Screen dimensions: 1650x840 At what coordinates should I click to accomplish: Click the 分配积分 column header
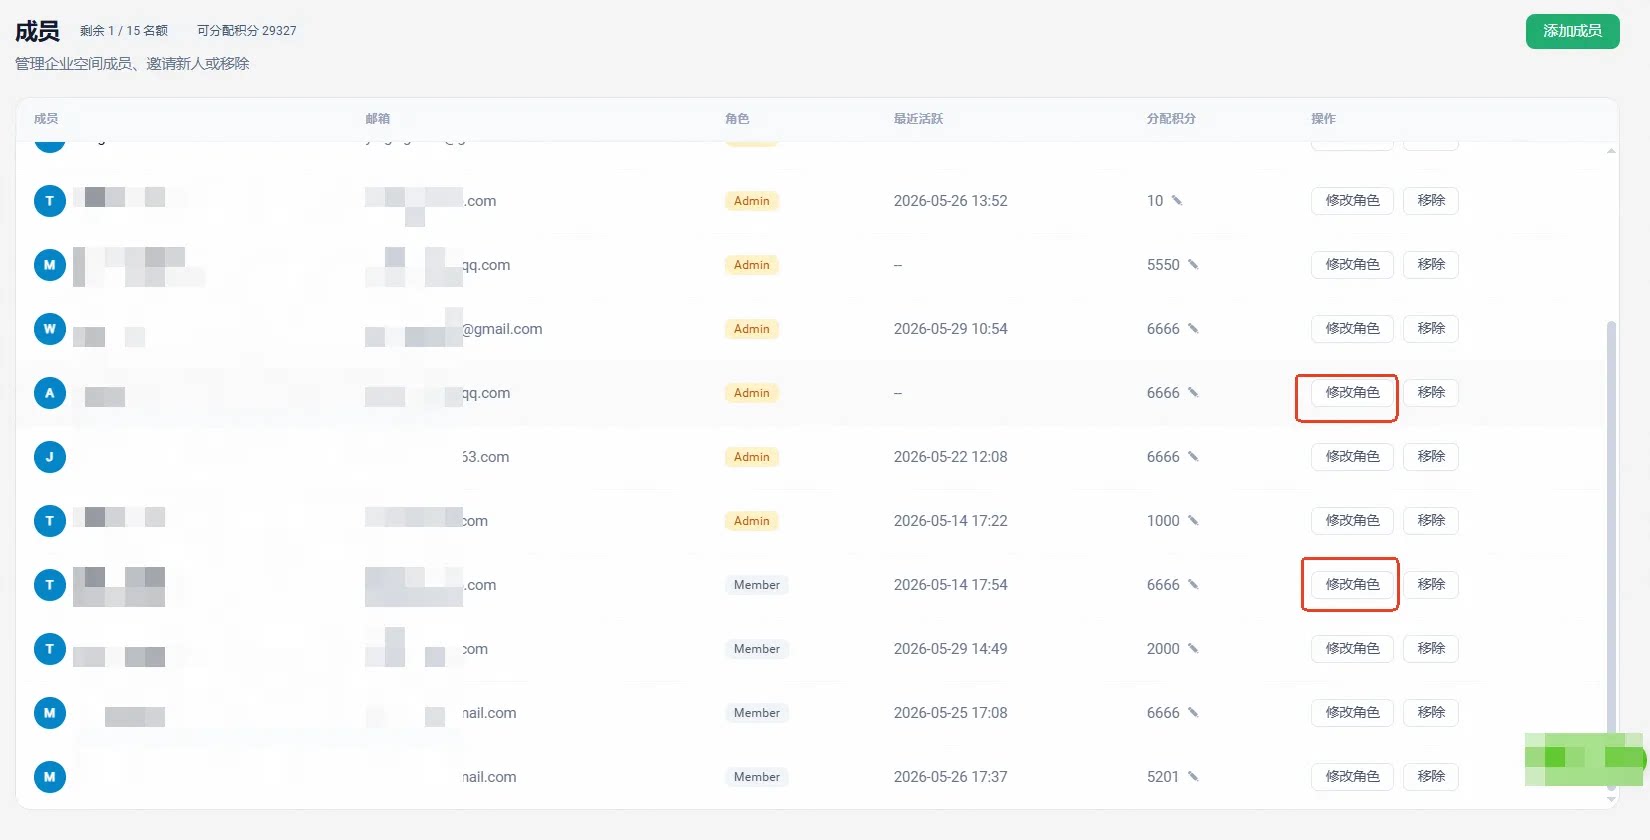(x=1171, y=118)
